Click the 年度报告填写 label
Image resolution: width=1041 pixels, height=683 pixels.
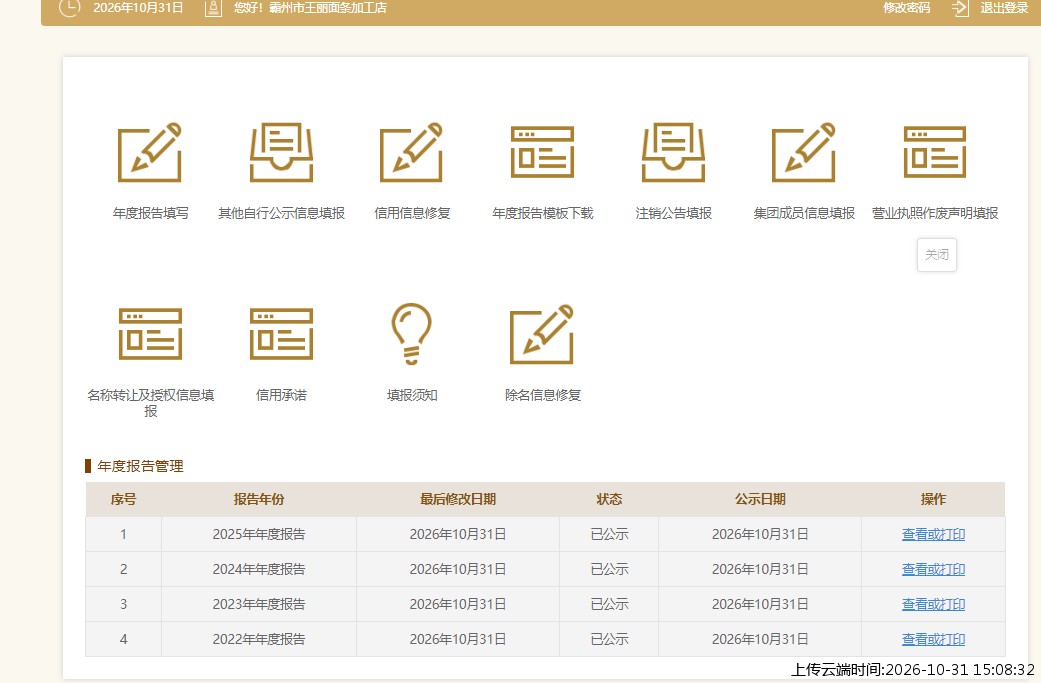pos(151,213)
